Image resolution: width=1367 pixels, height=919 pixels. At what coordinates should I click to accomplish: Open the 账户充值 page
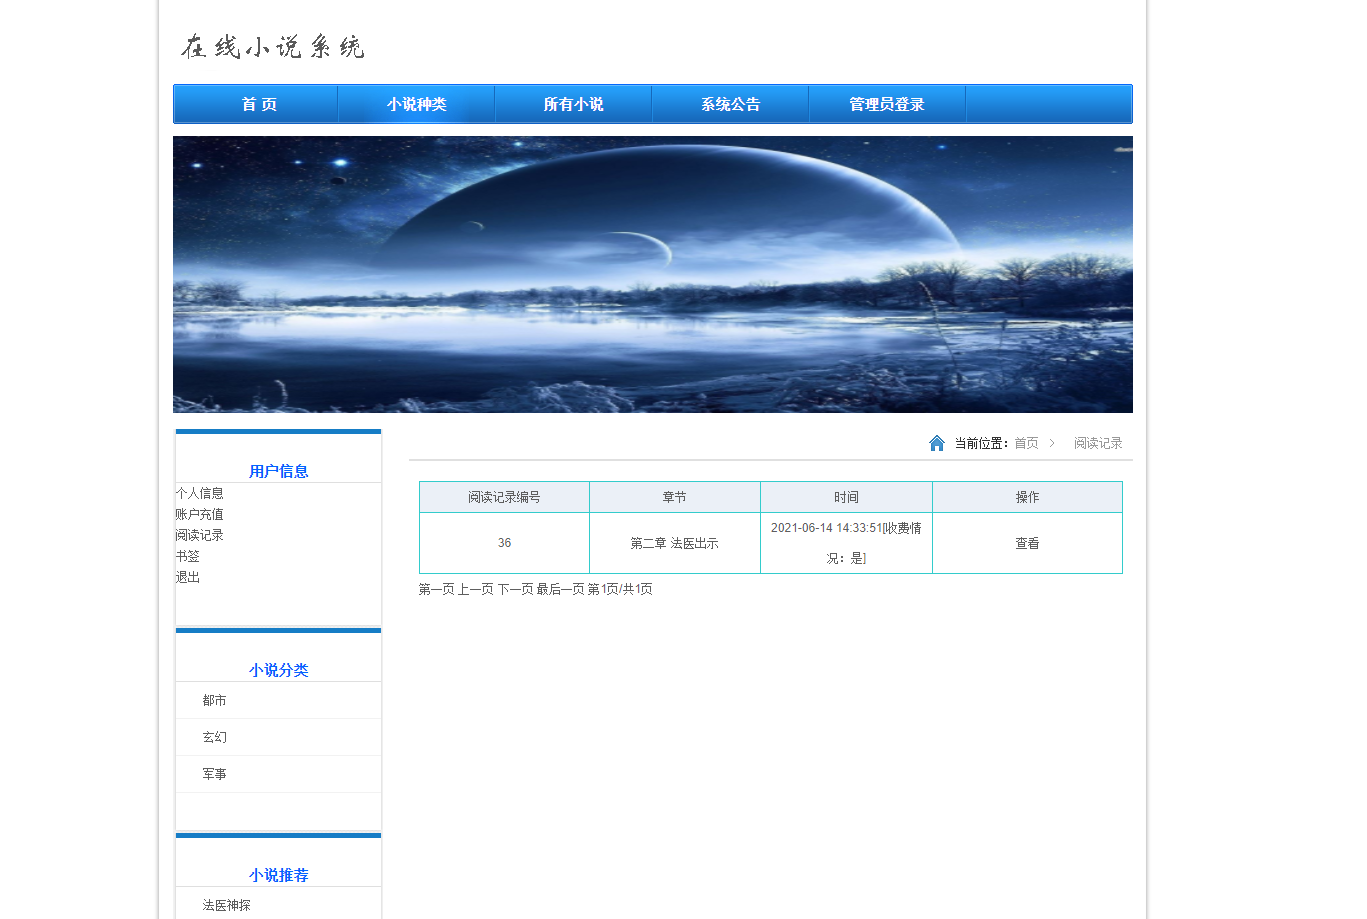199,514
